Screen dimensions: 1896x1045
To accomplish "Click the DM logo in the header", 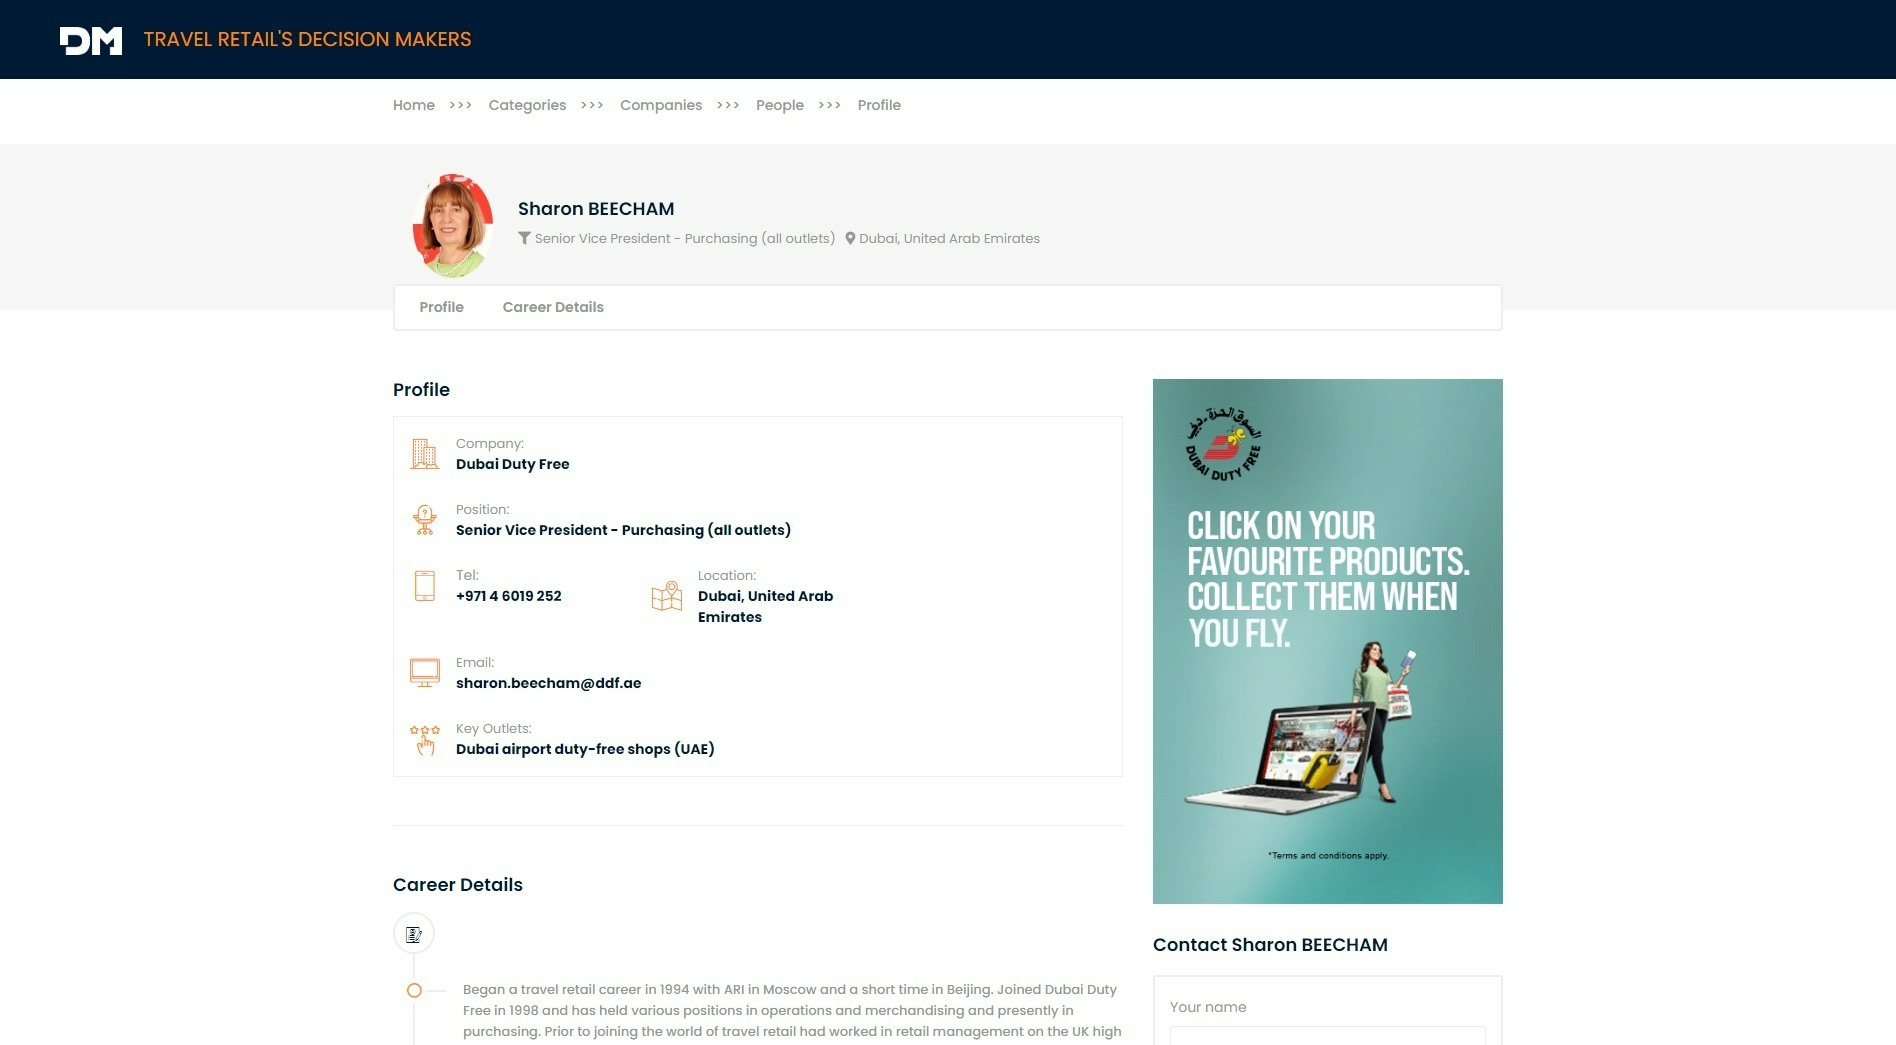I will 91,40.
